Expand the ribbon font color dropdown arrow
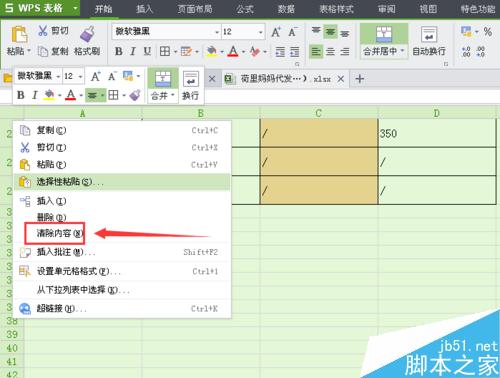 coord(243,52)
